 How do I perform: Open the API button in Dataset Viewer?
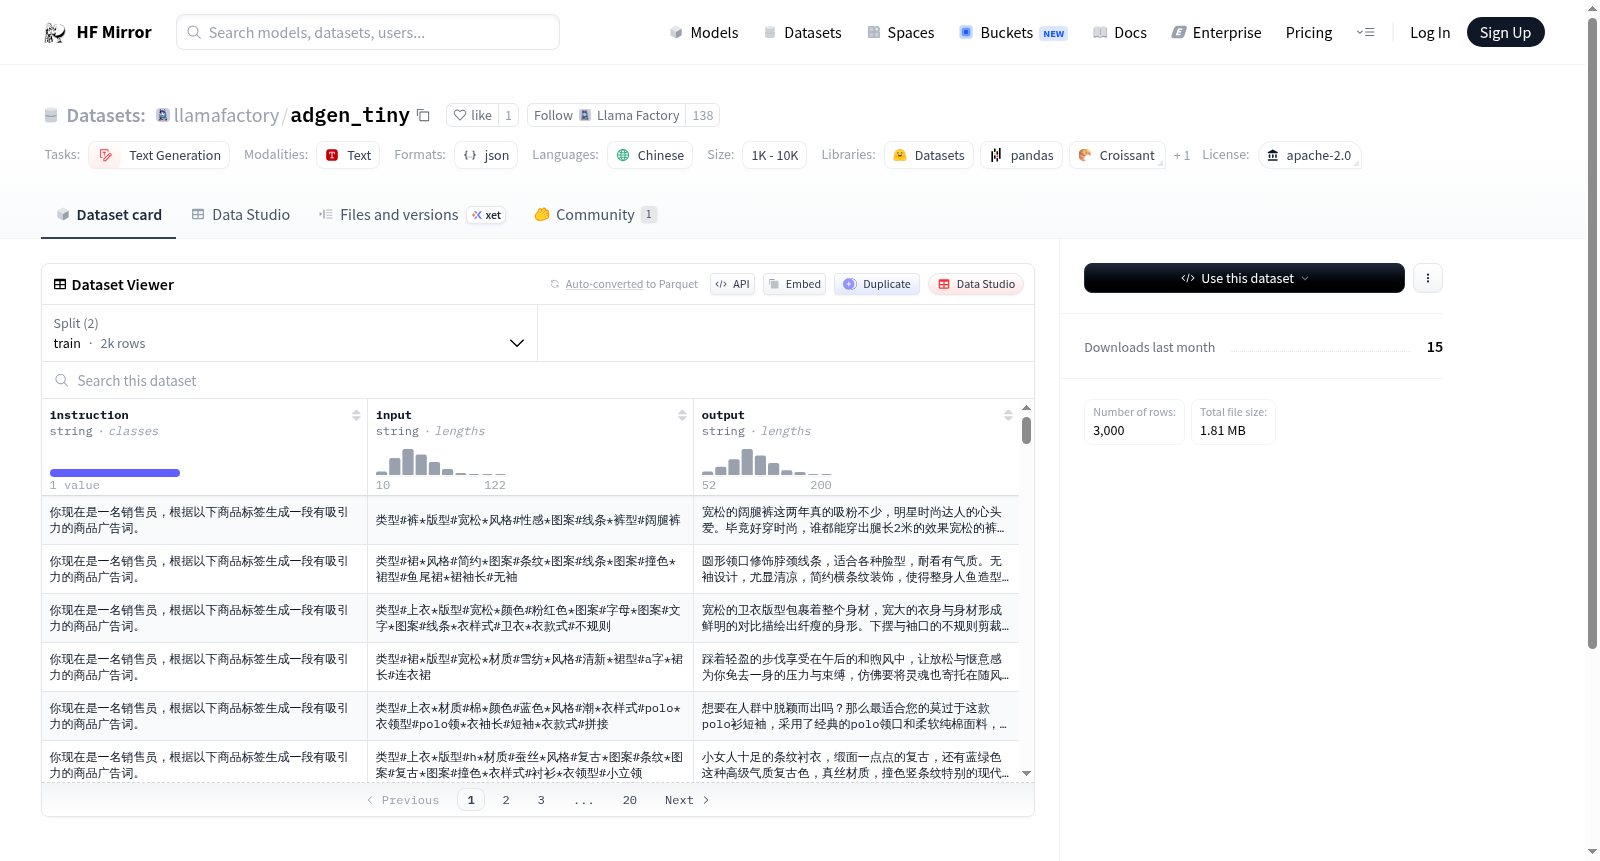pos(732,284)
